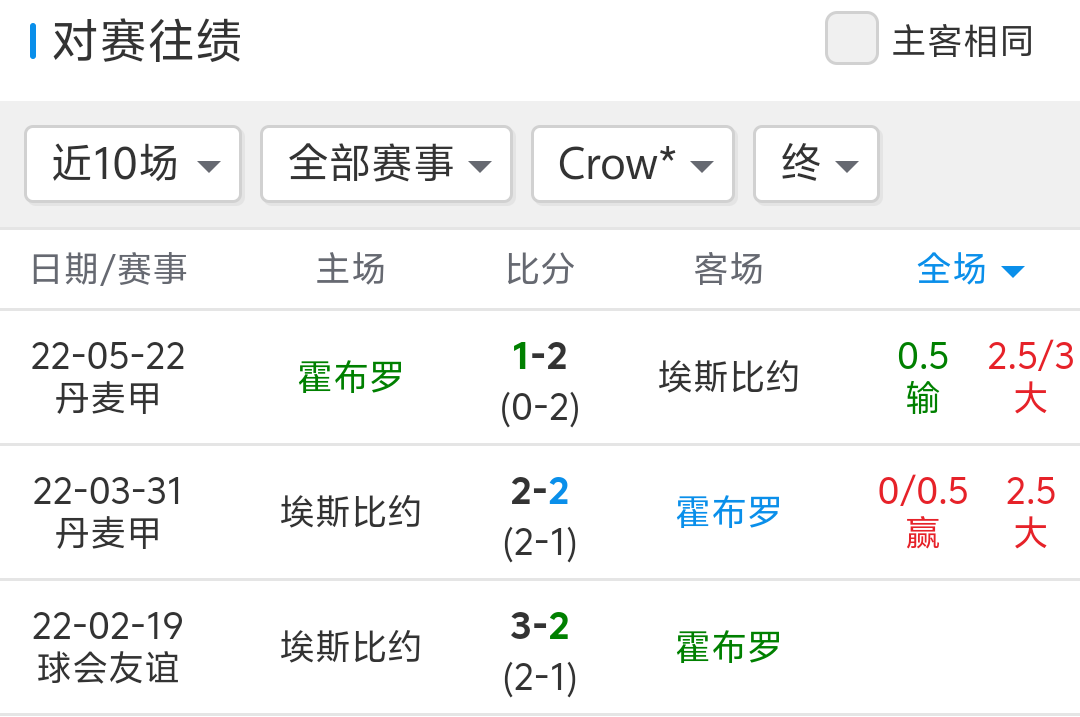This screenshot has height=717, width=1080.
Task: Toggle the 主客相同 checkbox
Action: click(851, 40)
